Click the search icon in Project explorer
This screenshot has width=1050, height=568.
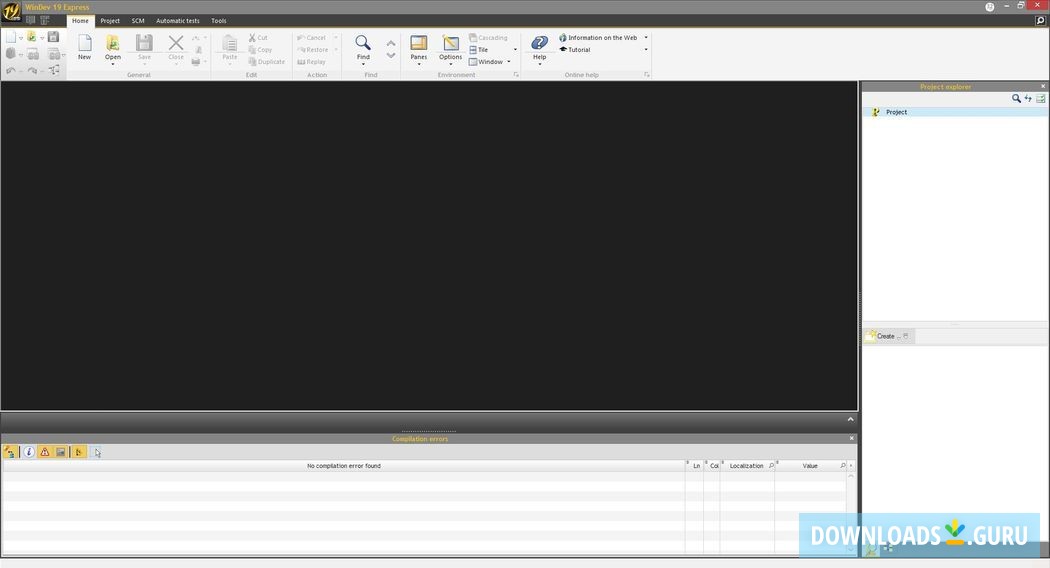1016,98
